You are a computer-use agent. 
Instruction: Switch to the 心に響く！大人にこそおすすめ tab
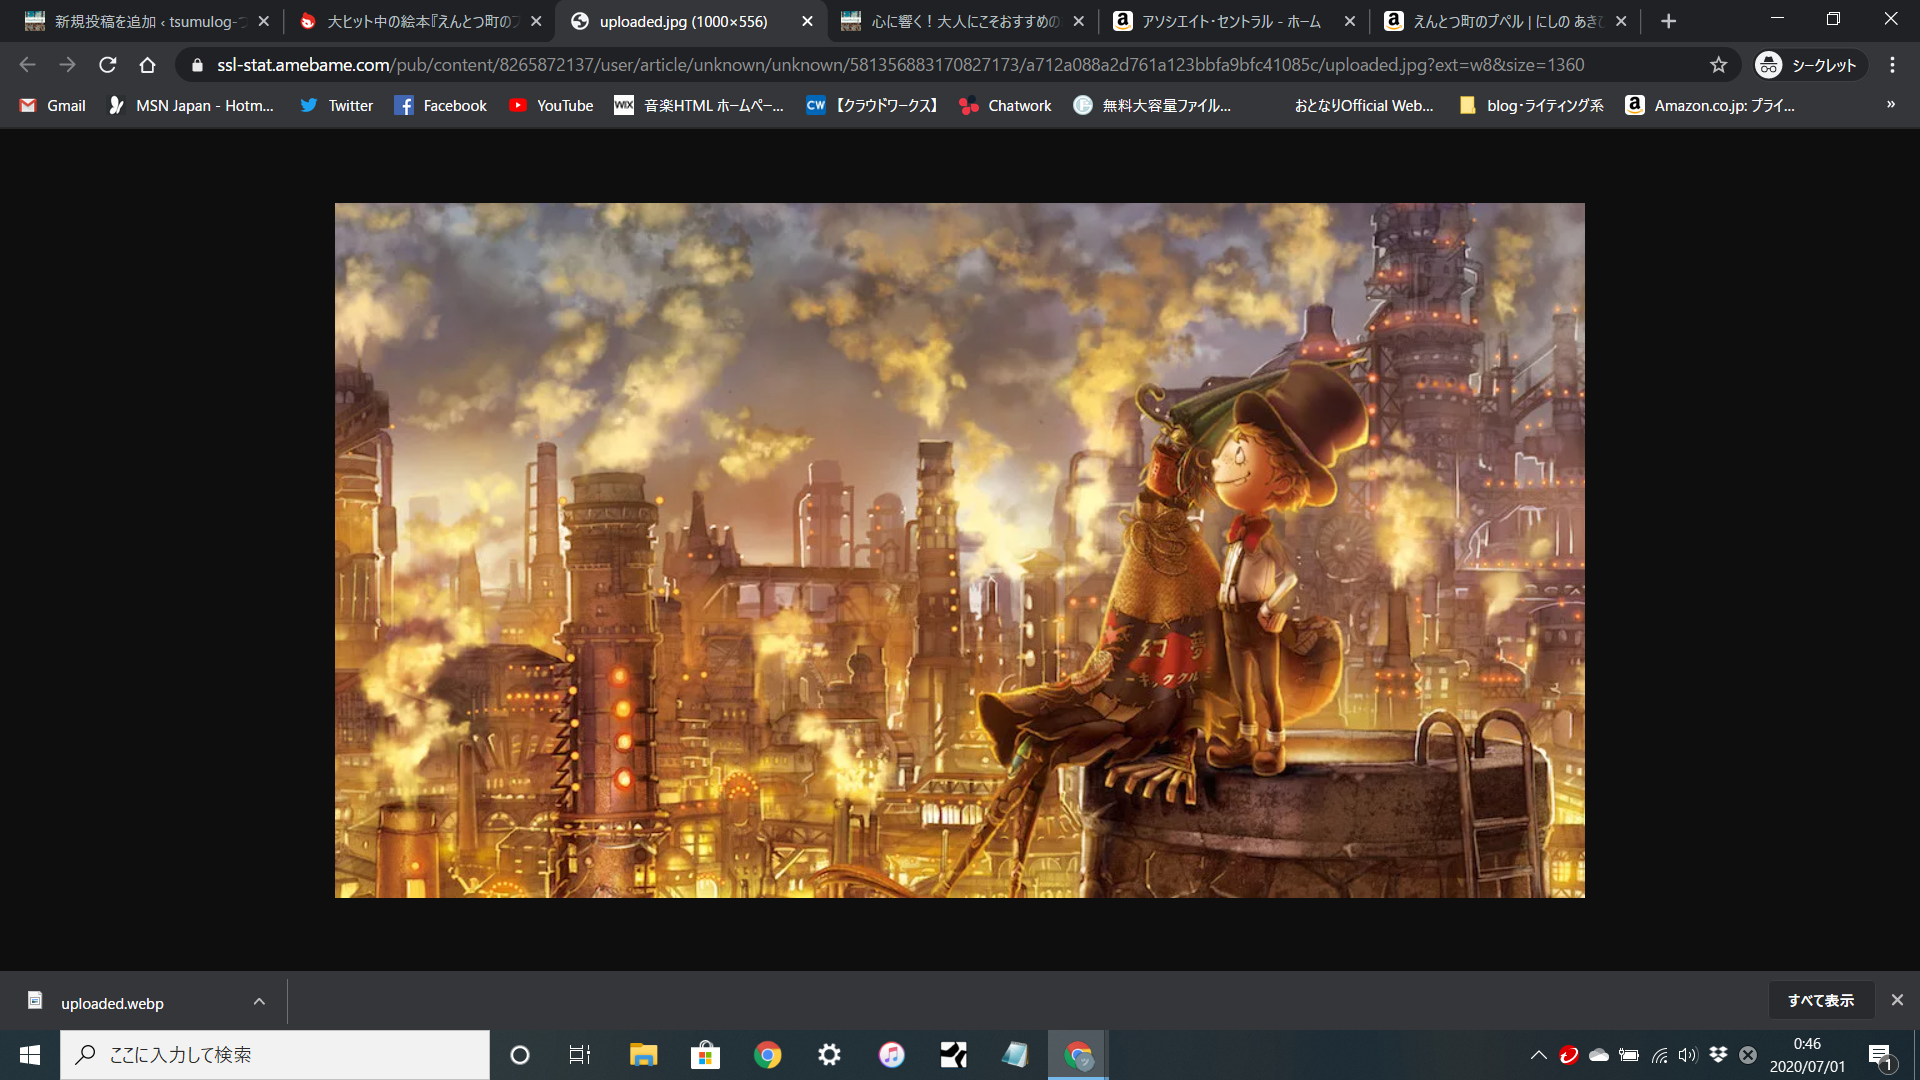(x=962, y=21)
